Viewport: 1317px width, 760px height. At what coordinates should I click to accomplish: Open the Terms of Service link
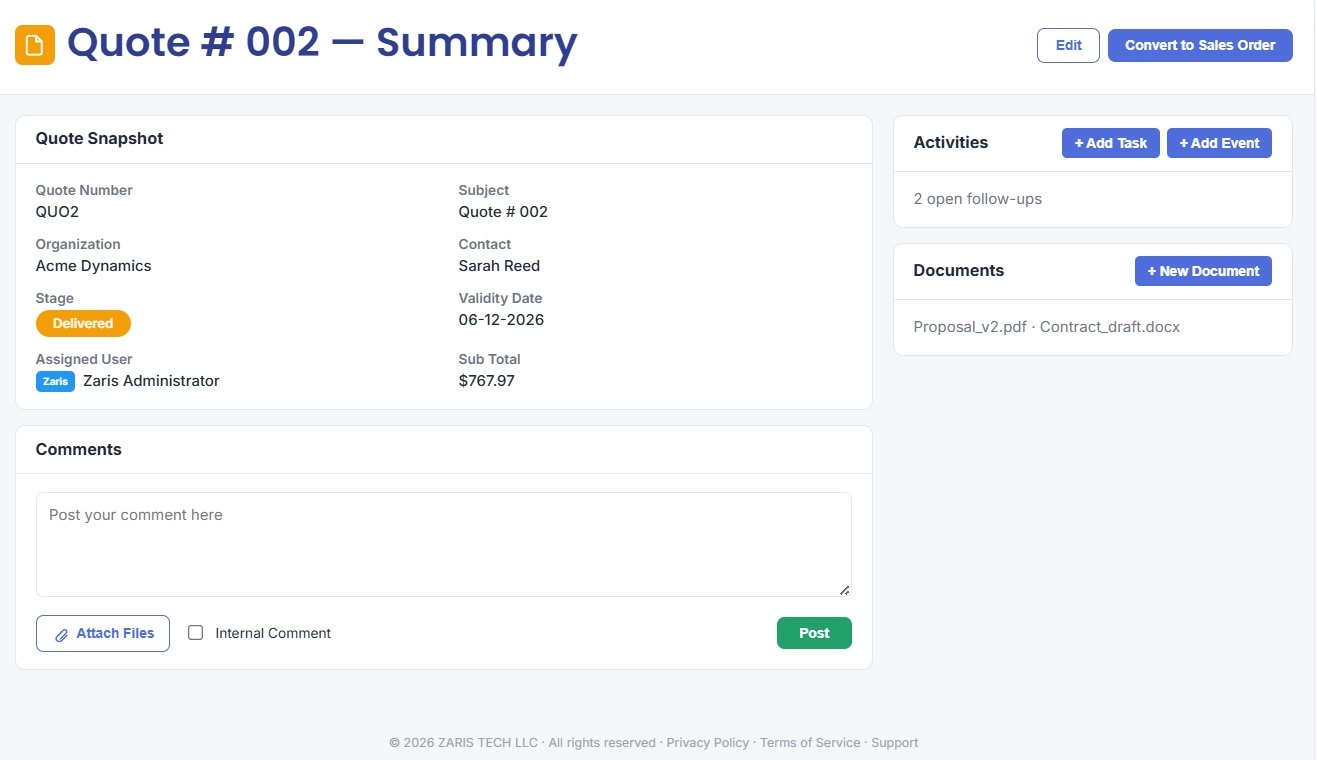(810, 743)
